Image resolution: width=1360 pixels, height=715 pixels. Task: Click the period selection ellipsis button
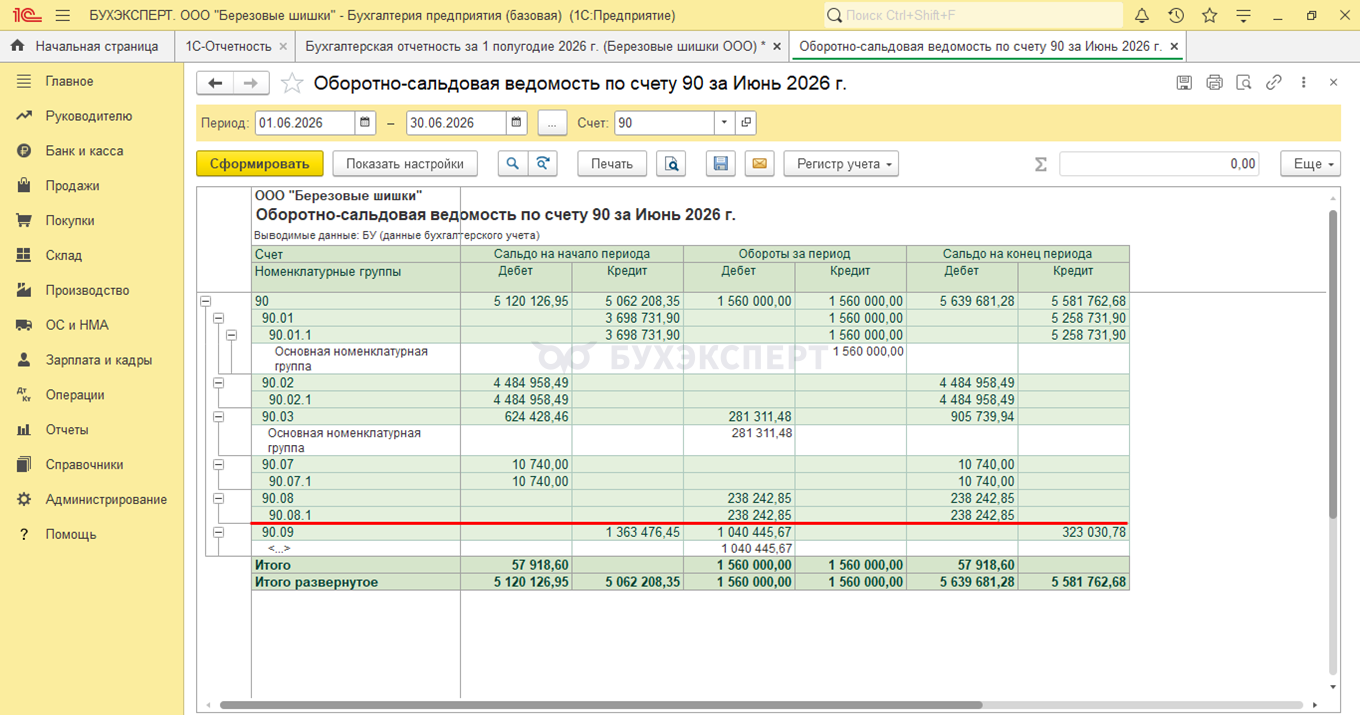pyautogui.click(x=553, y=123)
